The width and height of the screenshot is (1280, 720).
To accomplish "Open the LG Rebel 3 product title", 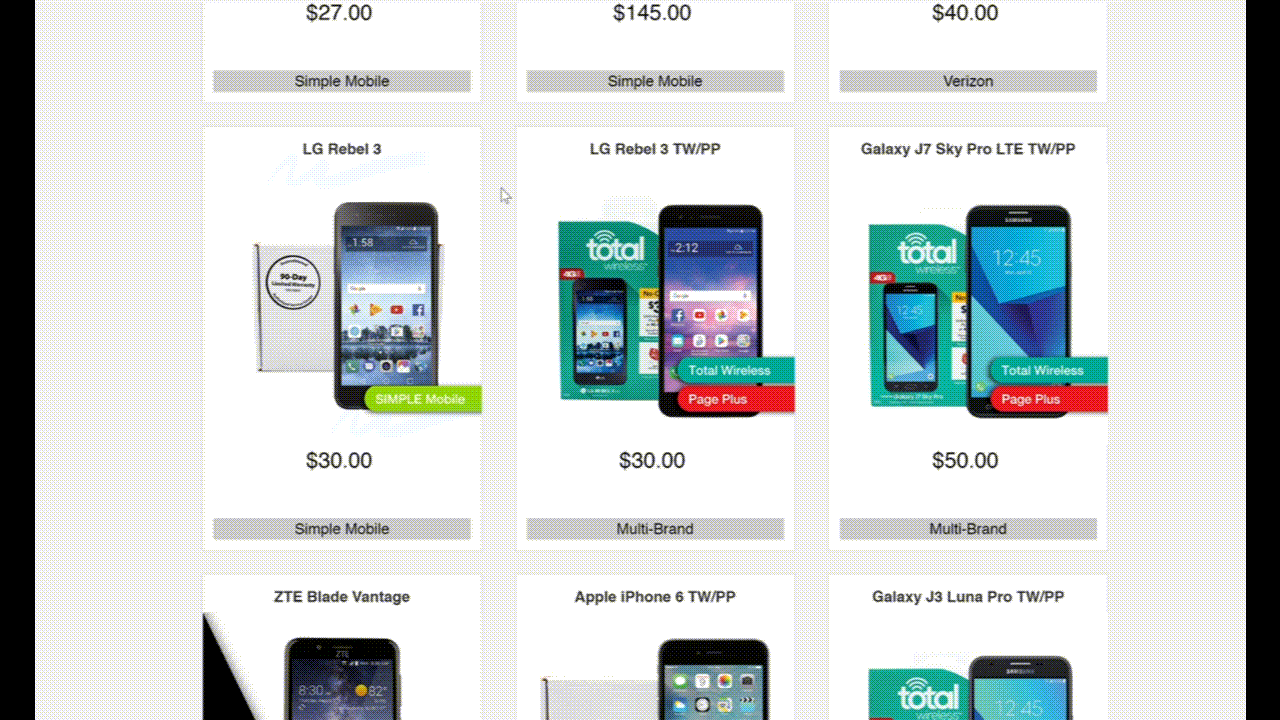I will [x=342, y=149].
